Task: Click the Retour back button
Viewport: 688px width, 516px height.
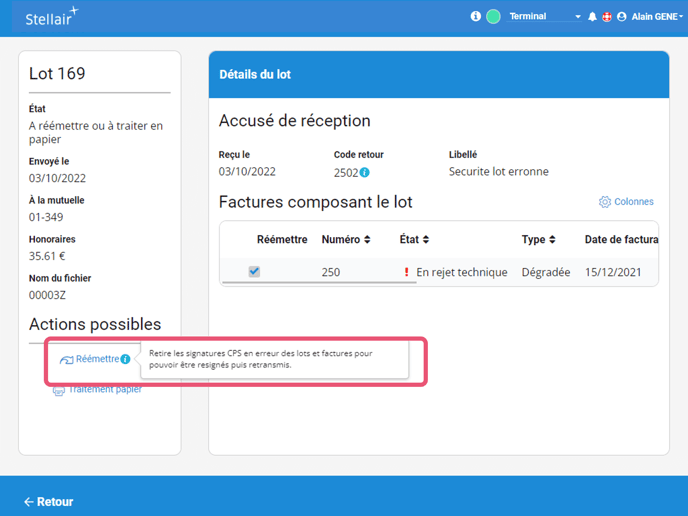Action: (49, 501)
